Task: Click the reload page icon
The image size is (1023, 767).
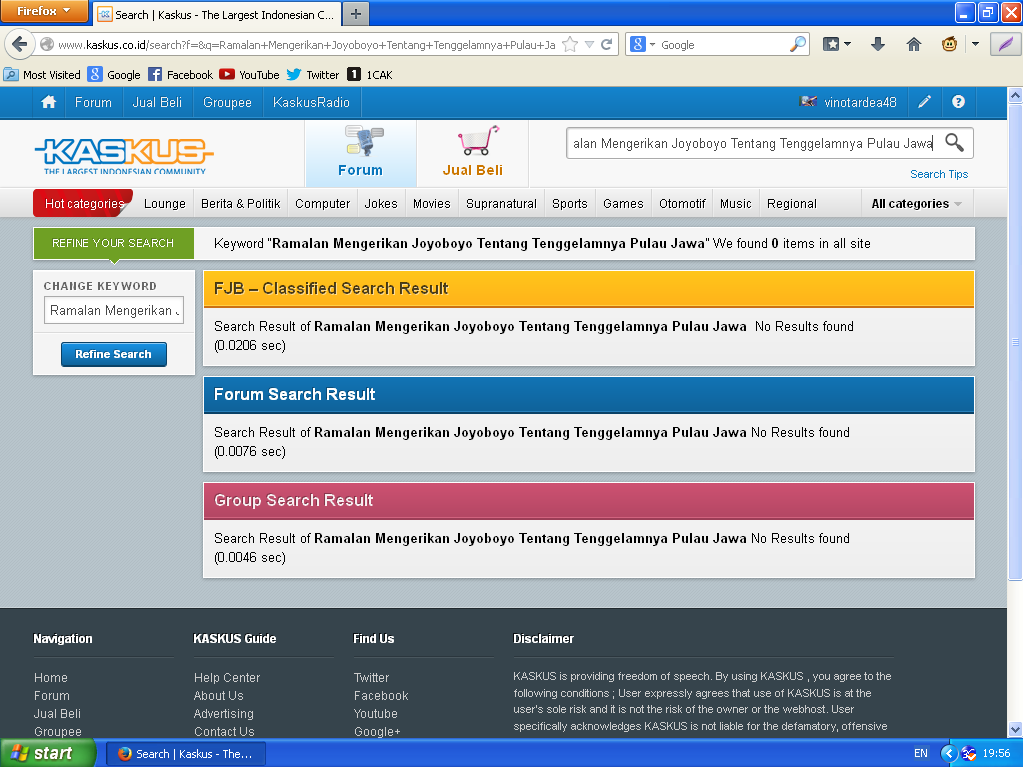Action: [607, 44]
